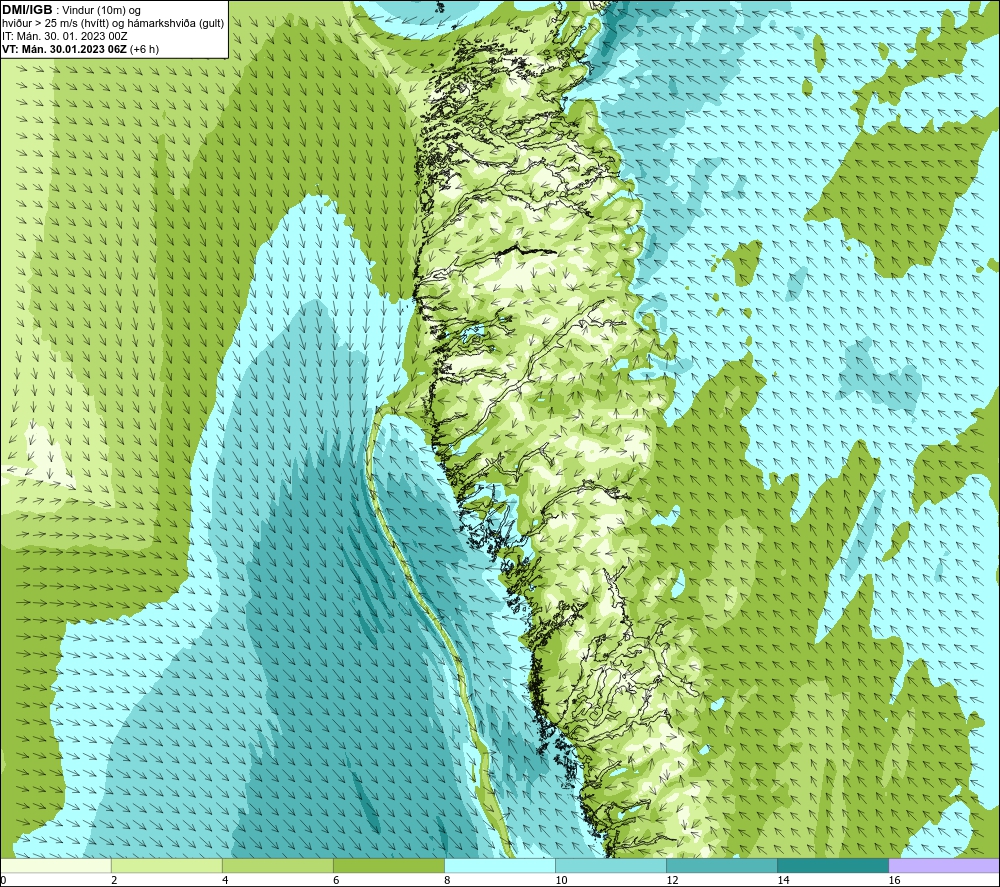Click the legend value '12'
The width and height of the screenshot is (1000, 887).
click(672, 880)
